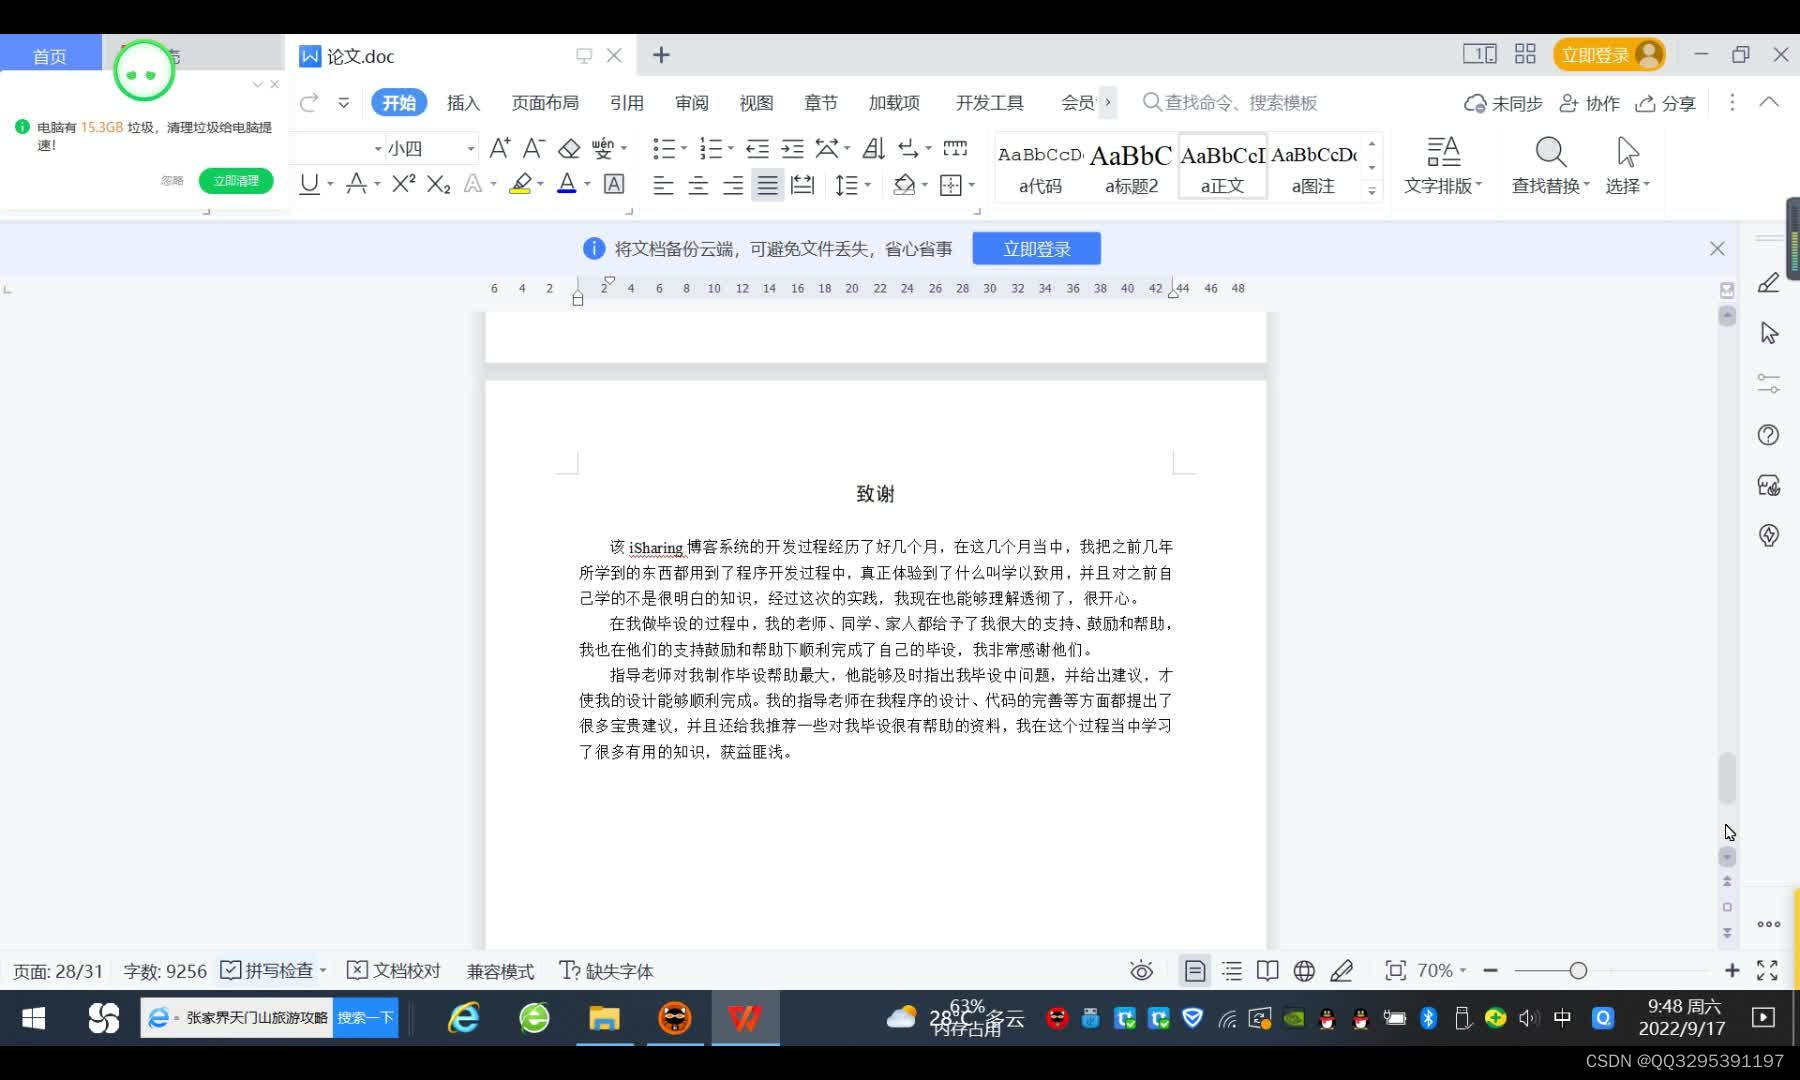Apply the a图注 caption style

1314,166
